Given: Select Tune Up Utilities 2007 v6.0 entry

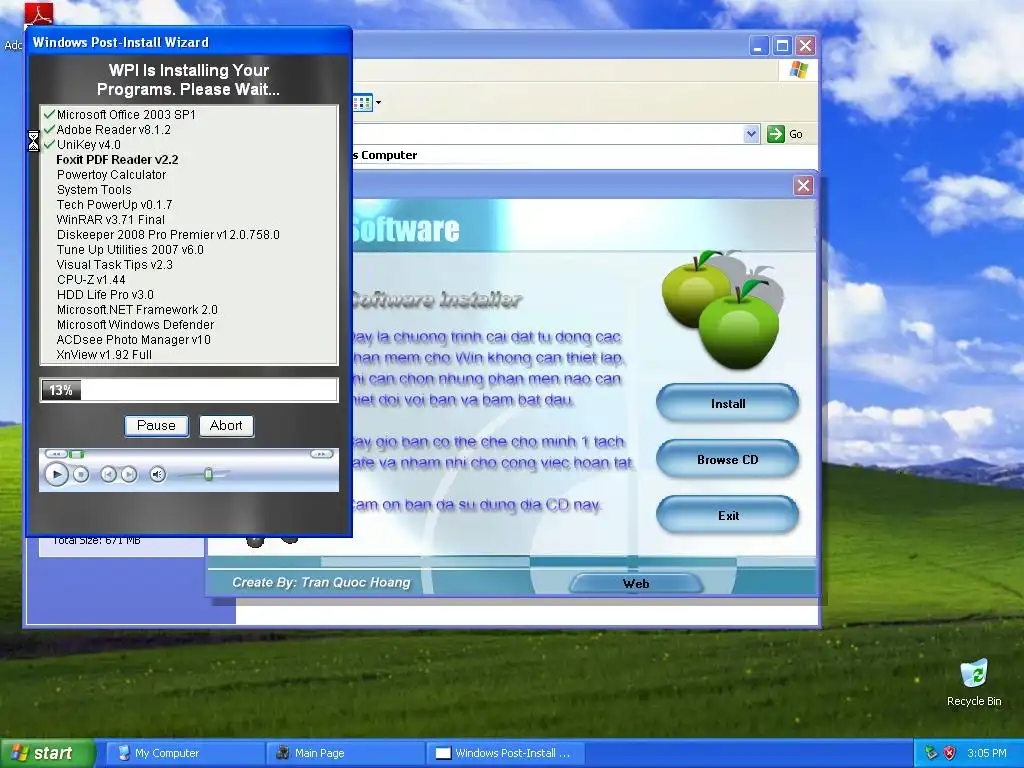Looking at the screenshot, I should (x=130, y=249).
